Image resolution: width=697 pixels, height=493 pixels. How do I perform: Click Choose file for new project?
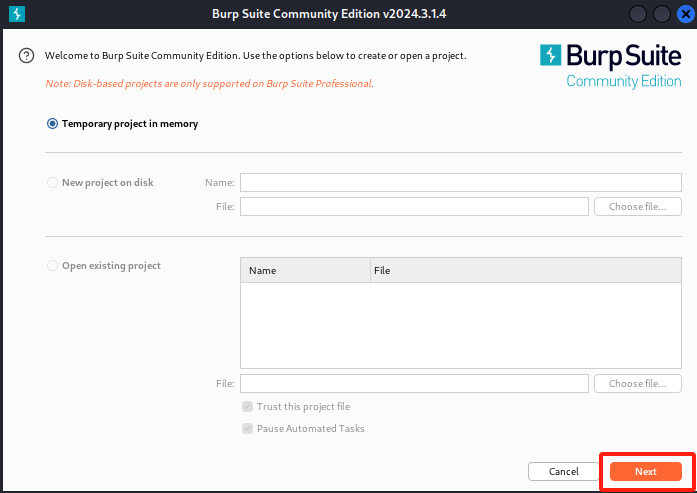pos(637,206)
